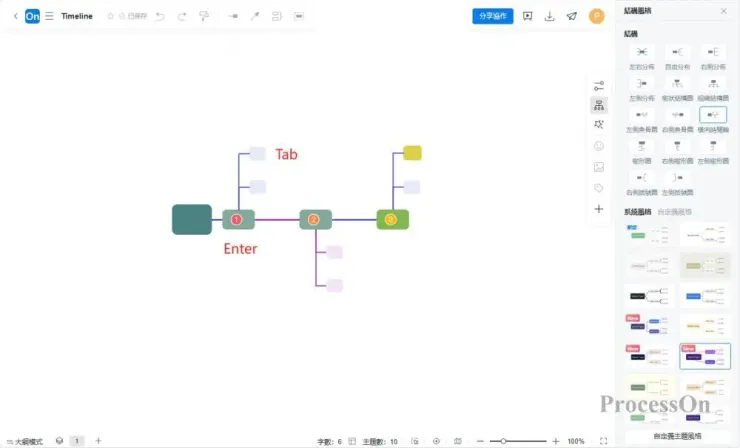Open the emoji icon panel

[599, 146]
